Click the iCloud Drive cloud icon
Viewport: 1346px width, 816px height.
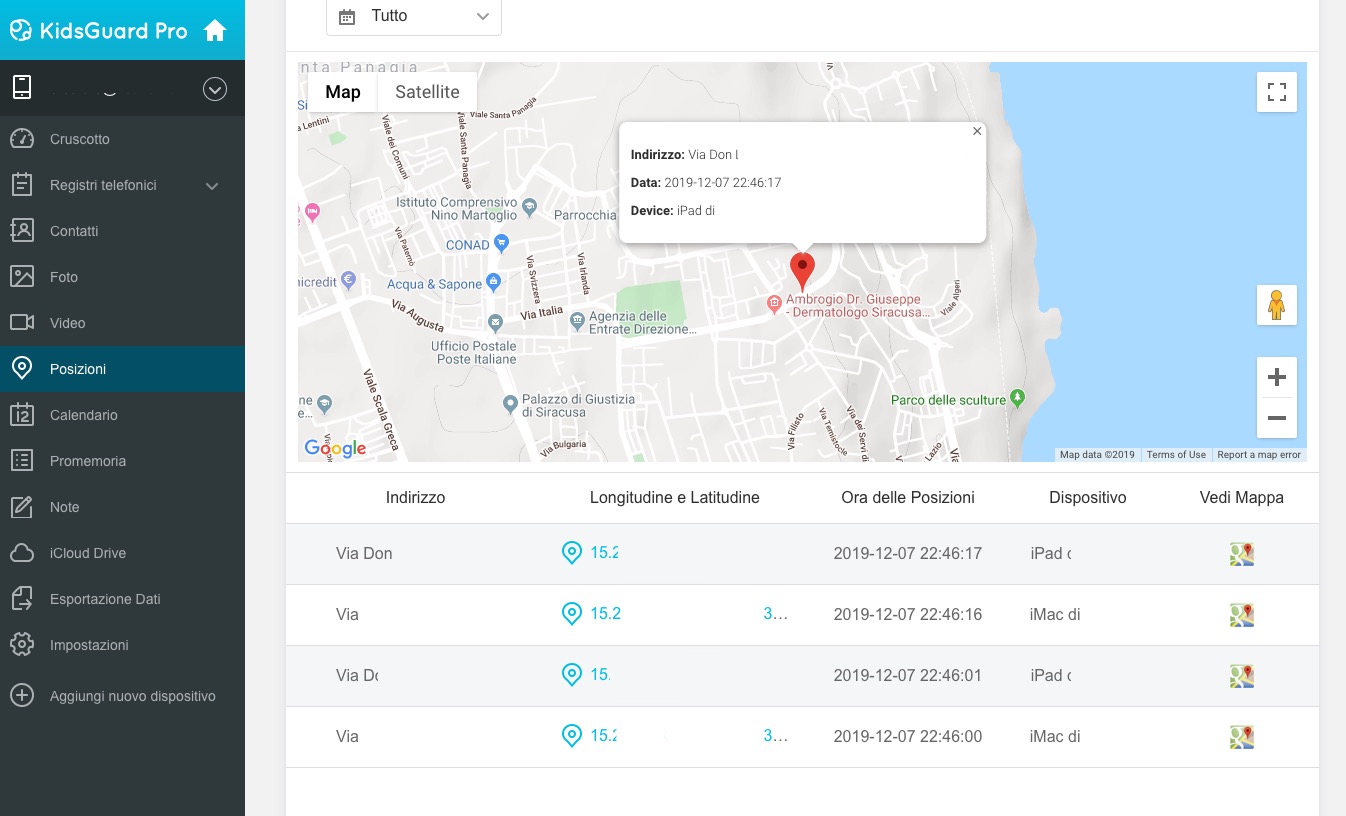(x=22, y=553)
